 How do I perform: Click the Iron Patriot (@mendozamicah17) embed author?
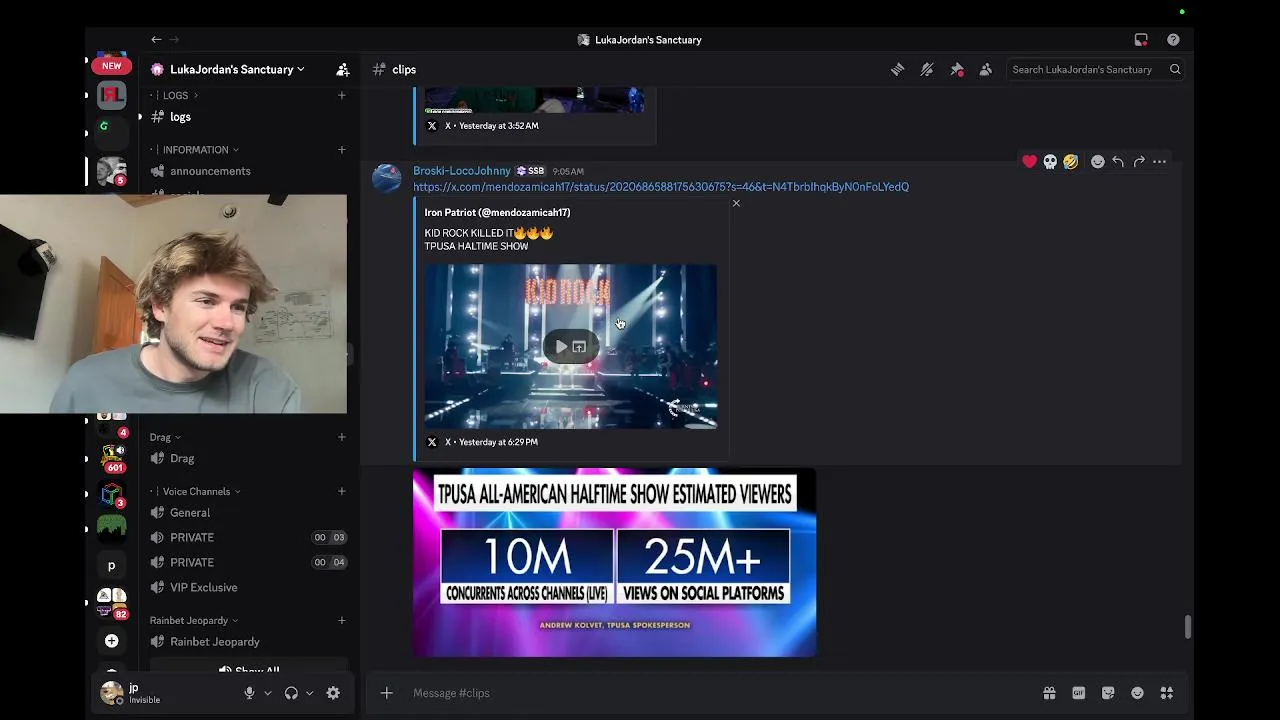(497, 212)
